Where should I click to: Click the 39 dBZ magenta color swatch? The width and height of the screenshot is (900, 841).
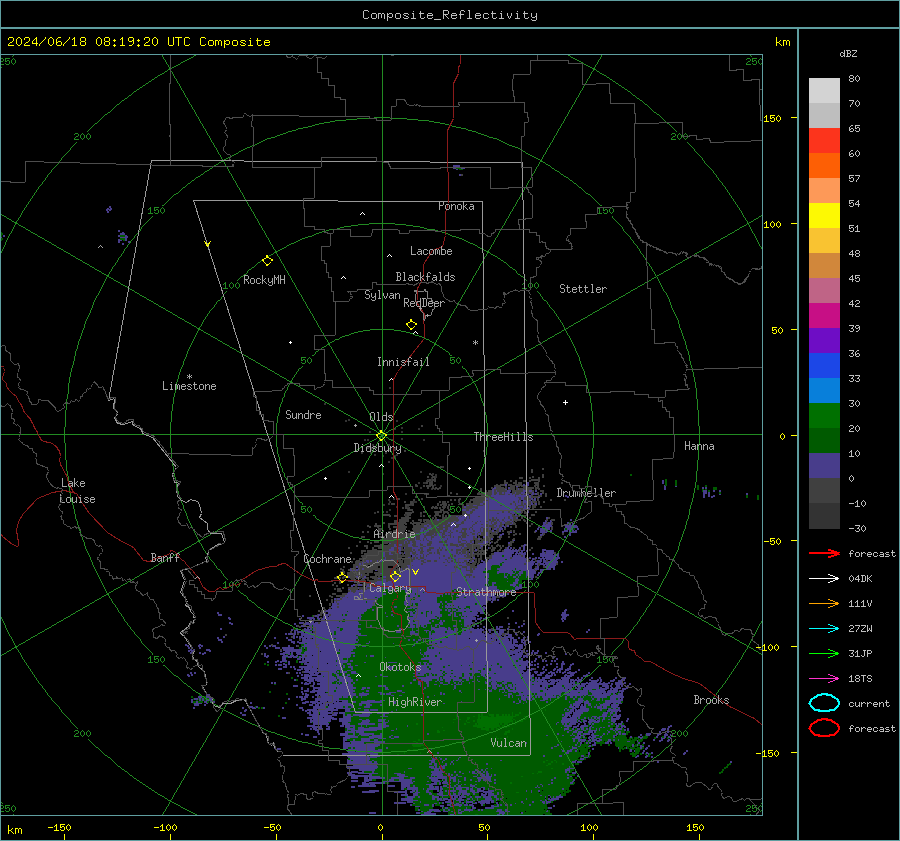tap(824, 316)
